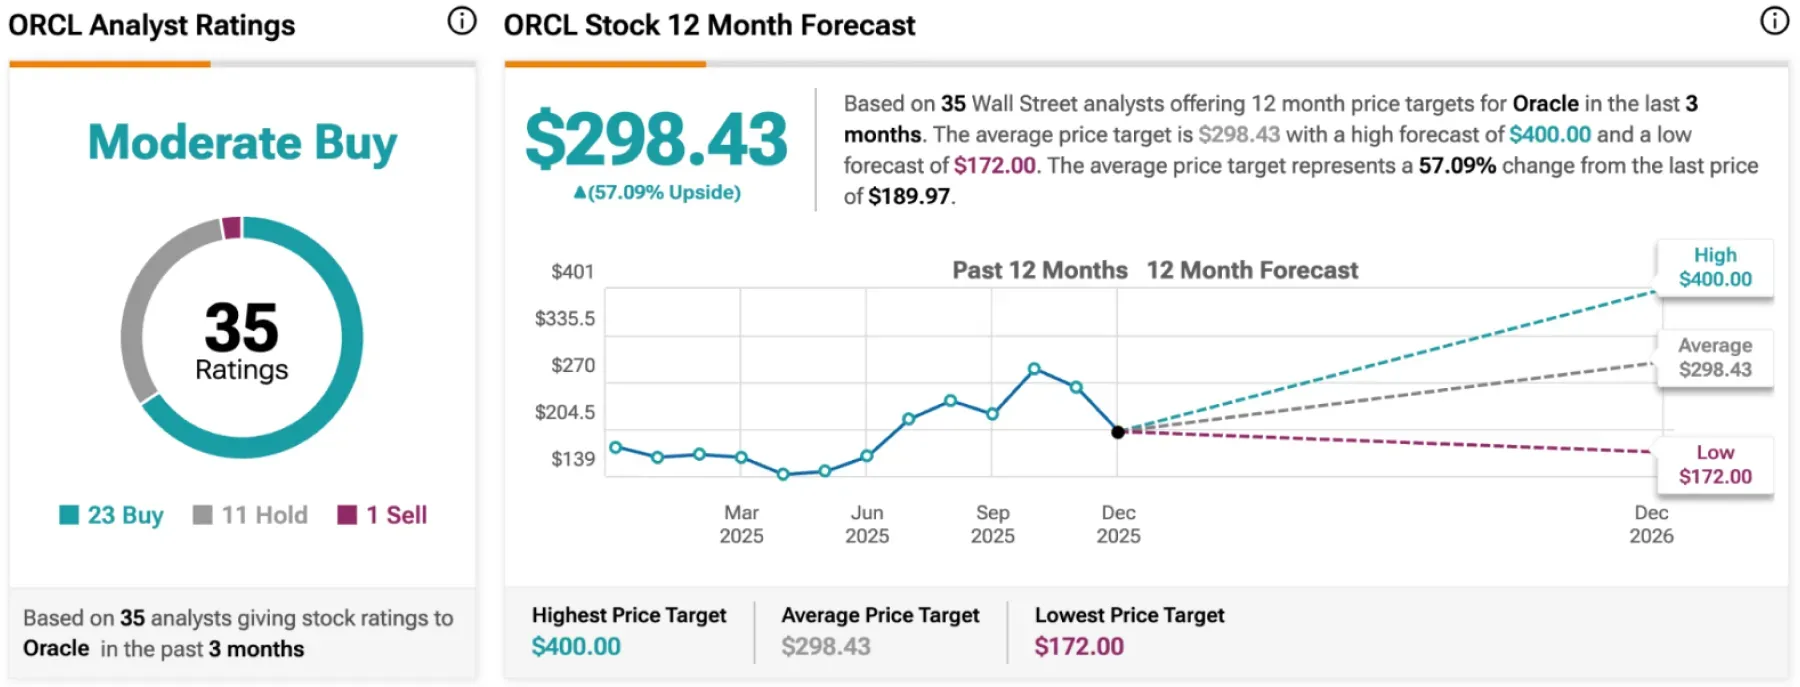Screen dimensions: 1800x687
Task: Click the Average $298.43 forecast tag
Action: pos(1715,357)
